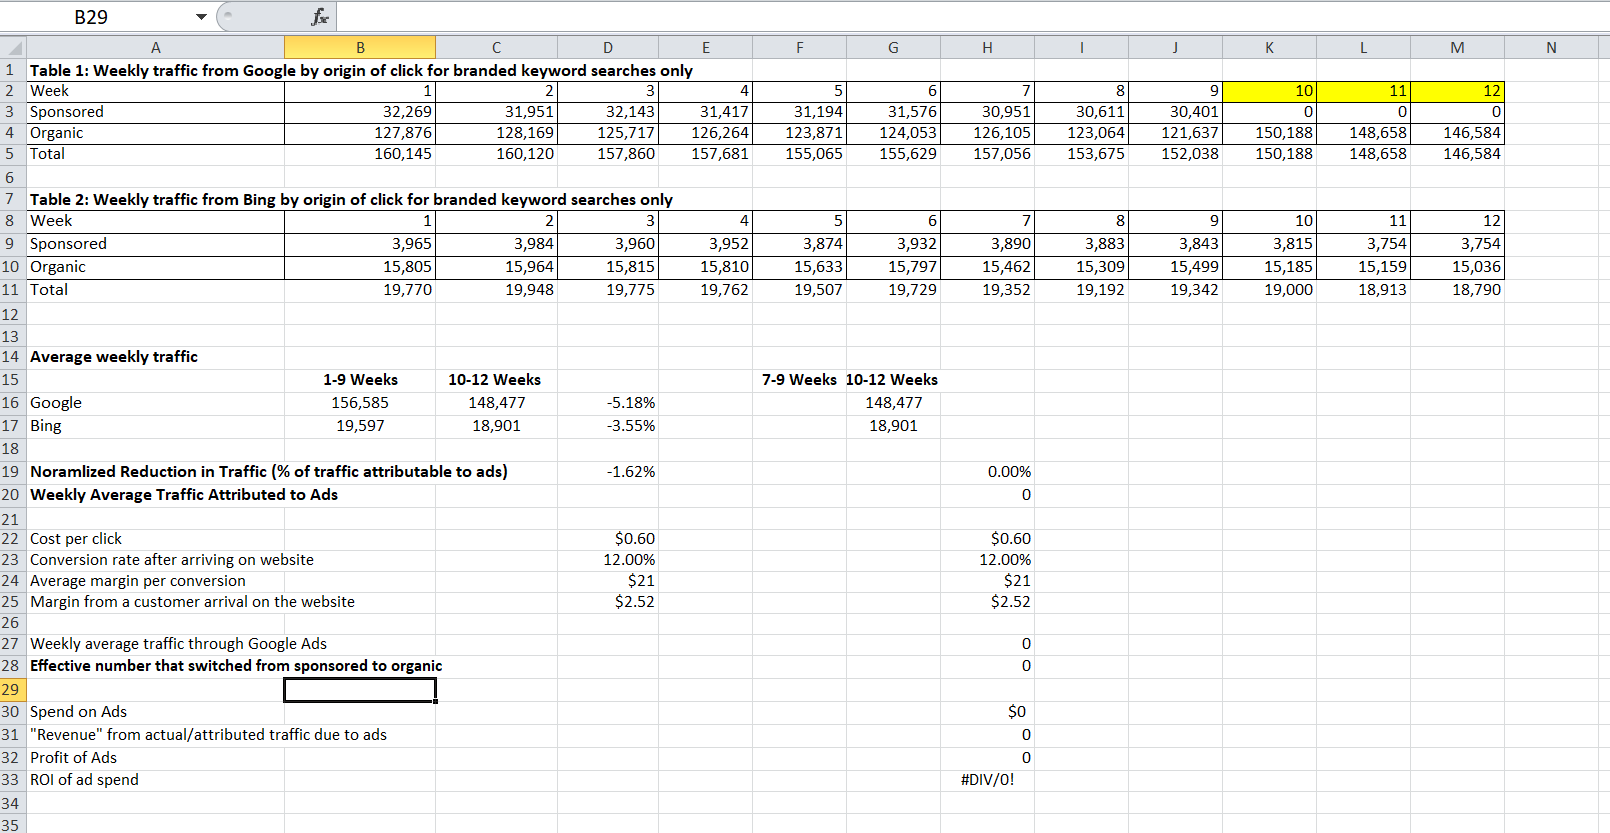Select the #DIV/0! error cell
This screenshot has width=1610, height=833.
[x=987, y=780]
